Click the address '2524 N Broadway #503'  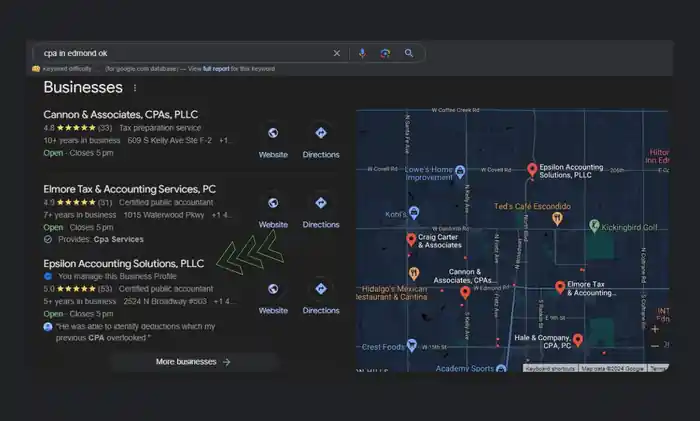click(165, 301)
